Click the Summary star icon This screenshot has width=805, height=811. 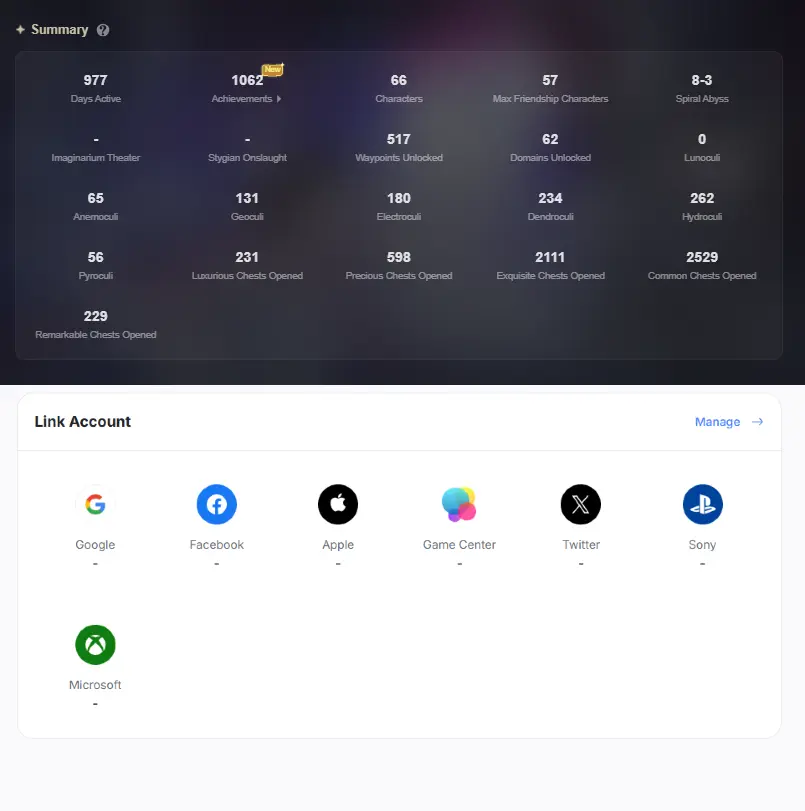coord(20,29)
